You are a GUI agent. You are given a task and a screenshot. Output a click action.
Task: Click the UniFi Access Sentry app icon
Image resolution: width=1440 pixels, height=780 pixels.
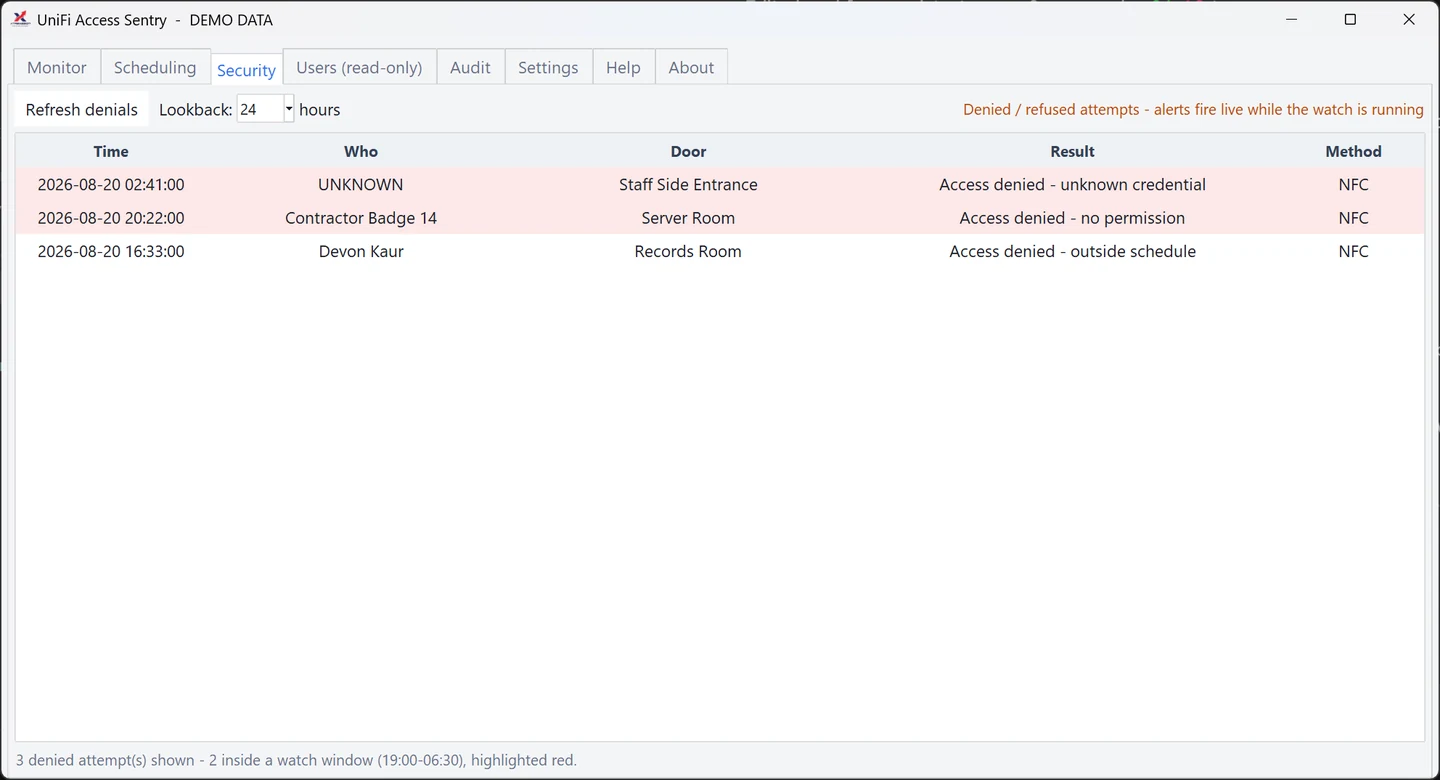pyautogui.click(x=20, y=19)
